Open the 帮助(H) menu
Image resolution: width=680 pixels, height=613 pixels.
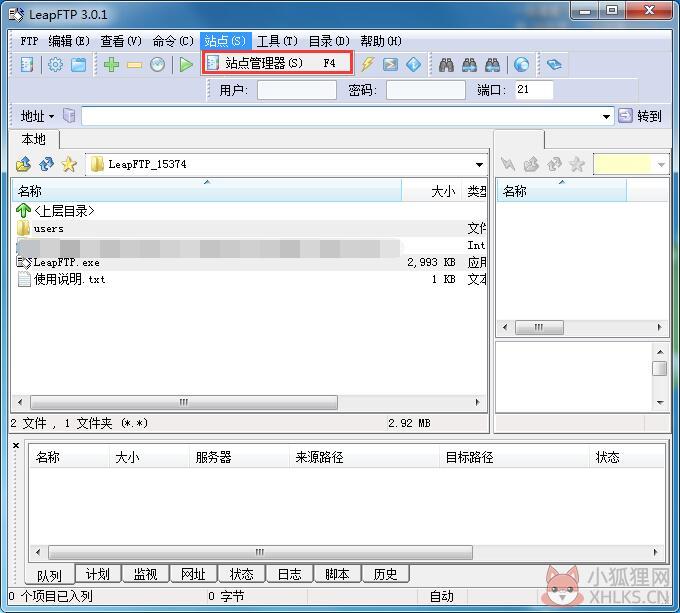[x=381, y=41]
